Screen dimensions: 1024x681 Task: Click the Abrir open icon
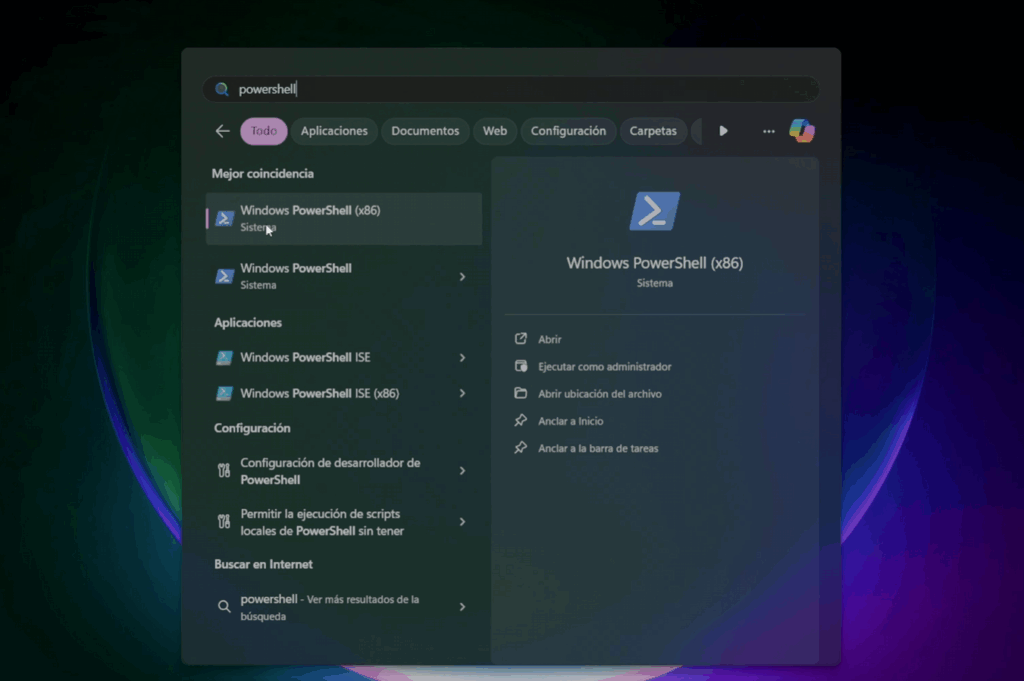pyautogui.click(x=520, y=338)
